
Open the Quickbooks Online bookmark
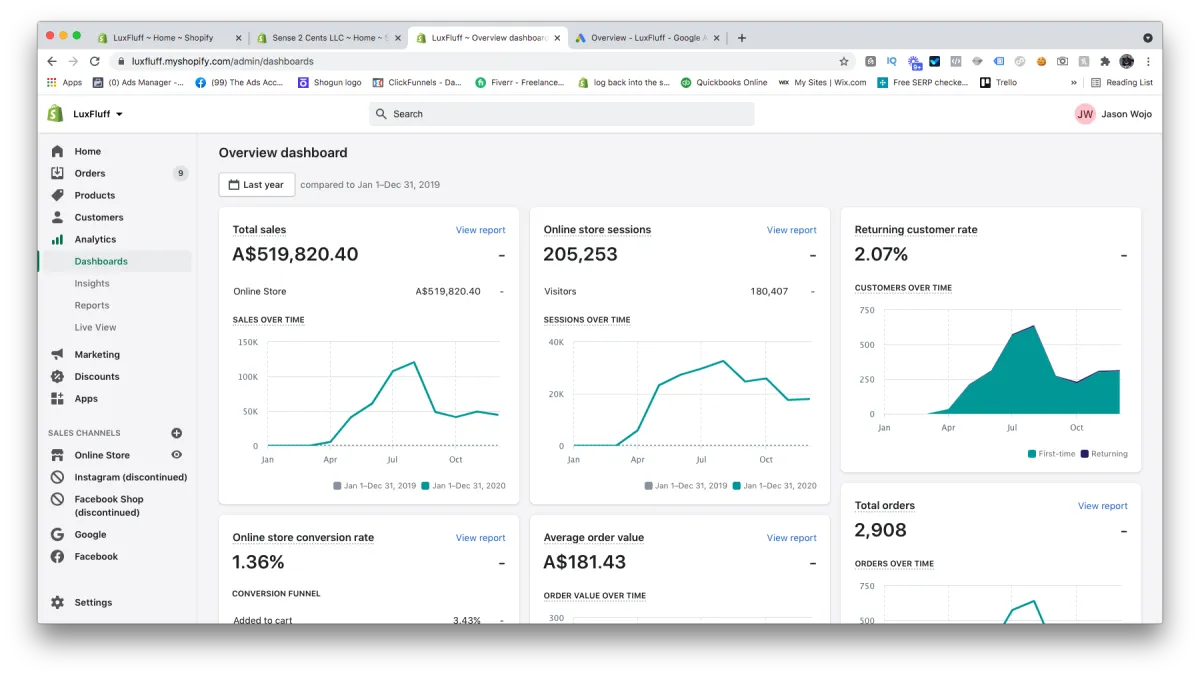point(724,82)
